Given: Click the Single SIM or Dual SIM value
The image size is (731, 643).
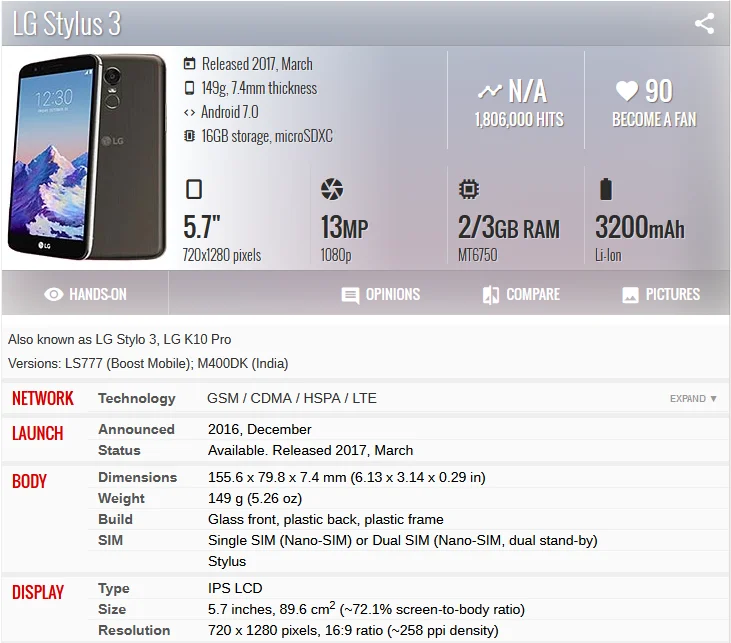Looking at the screenshot, I should coord(403,540).
